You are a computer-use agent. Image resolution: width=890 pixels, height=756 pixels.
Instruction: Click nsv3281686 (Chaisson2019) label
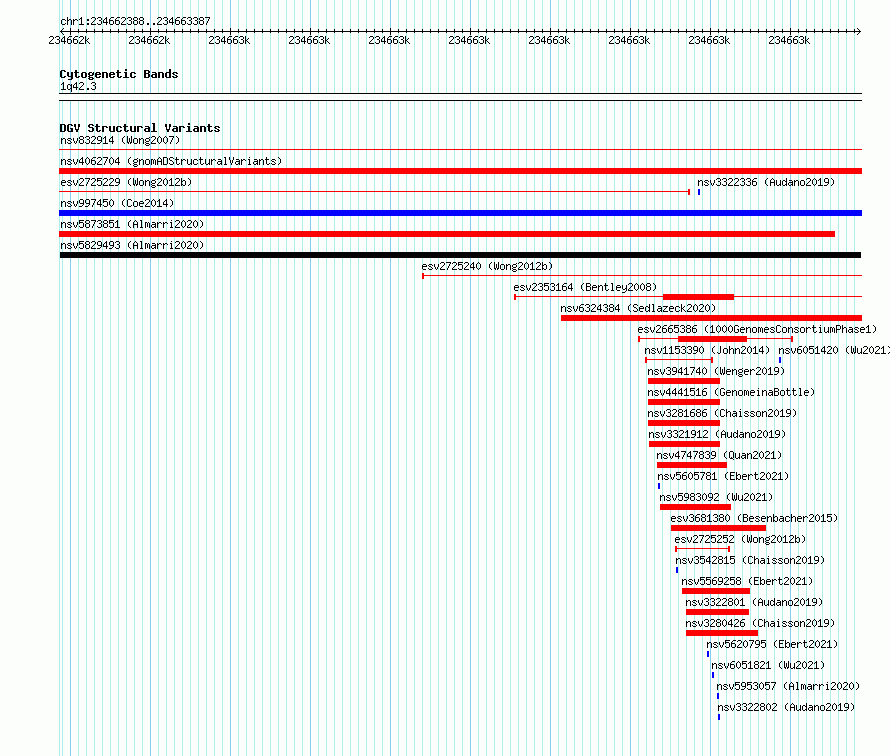tap(722, 413)
